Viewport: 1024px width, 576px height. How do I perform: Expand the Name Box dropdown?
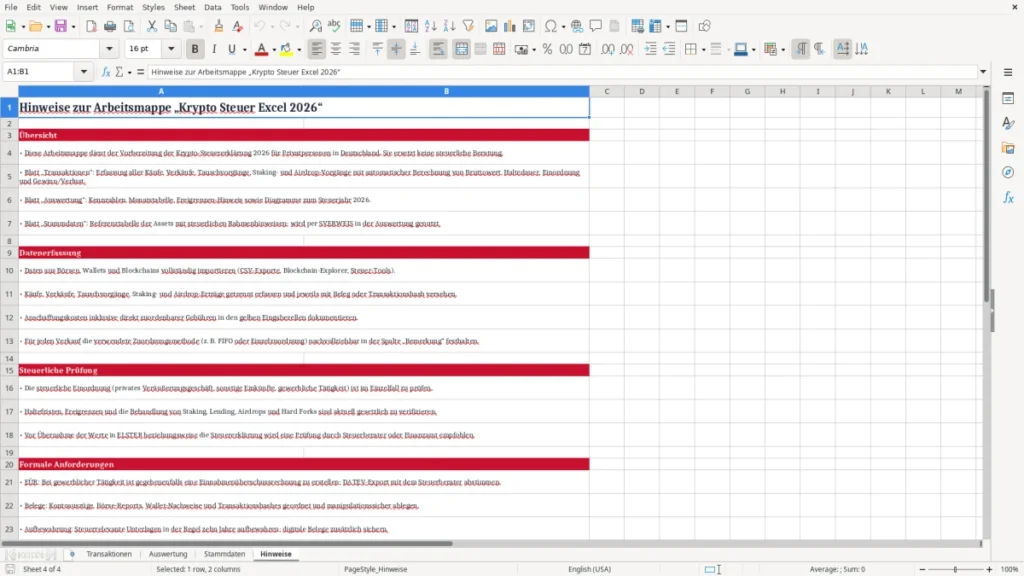pos(84,72)
